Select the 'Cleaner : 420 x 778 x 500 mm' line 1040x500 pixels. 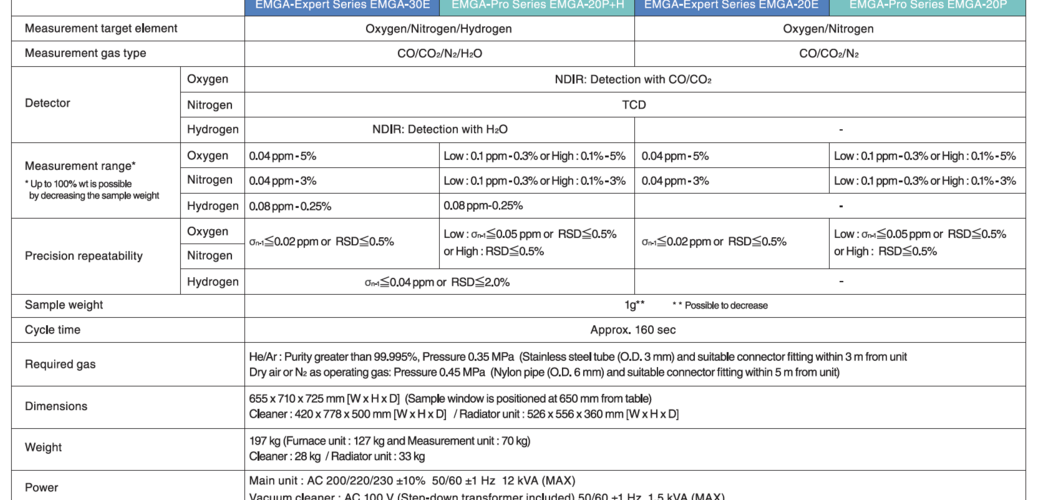(464, 414)
